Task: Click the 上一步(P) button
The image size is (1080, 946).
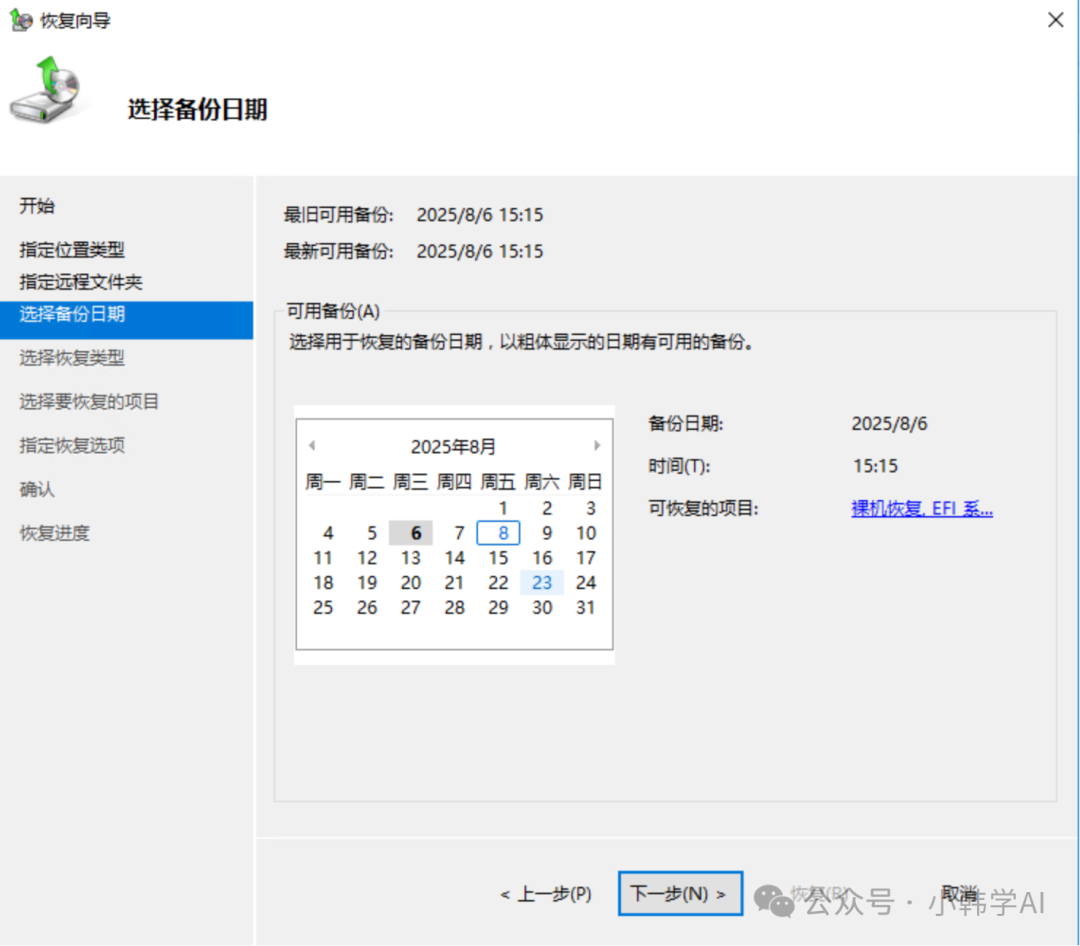Action: click(x=546, y=894)
